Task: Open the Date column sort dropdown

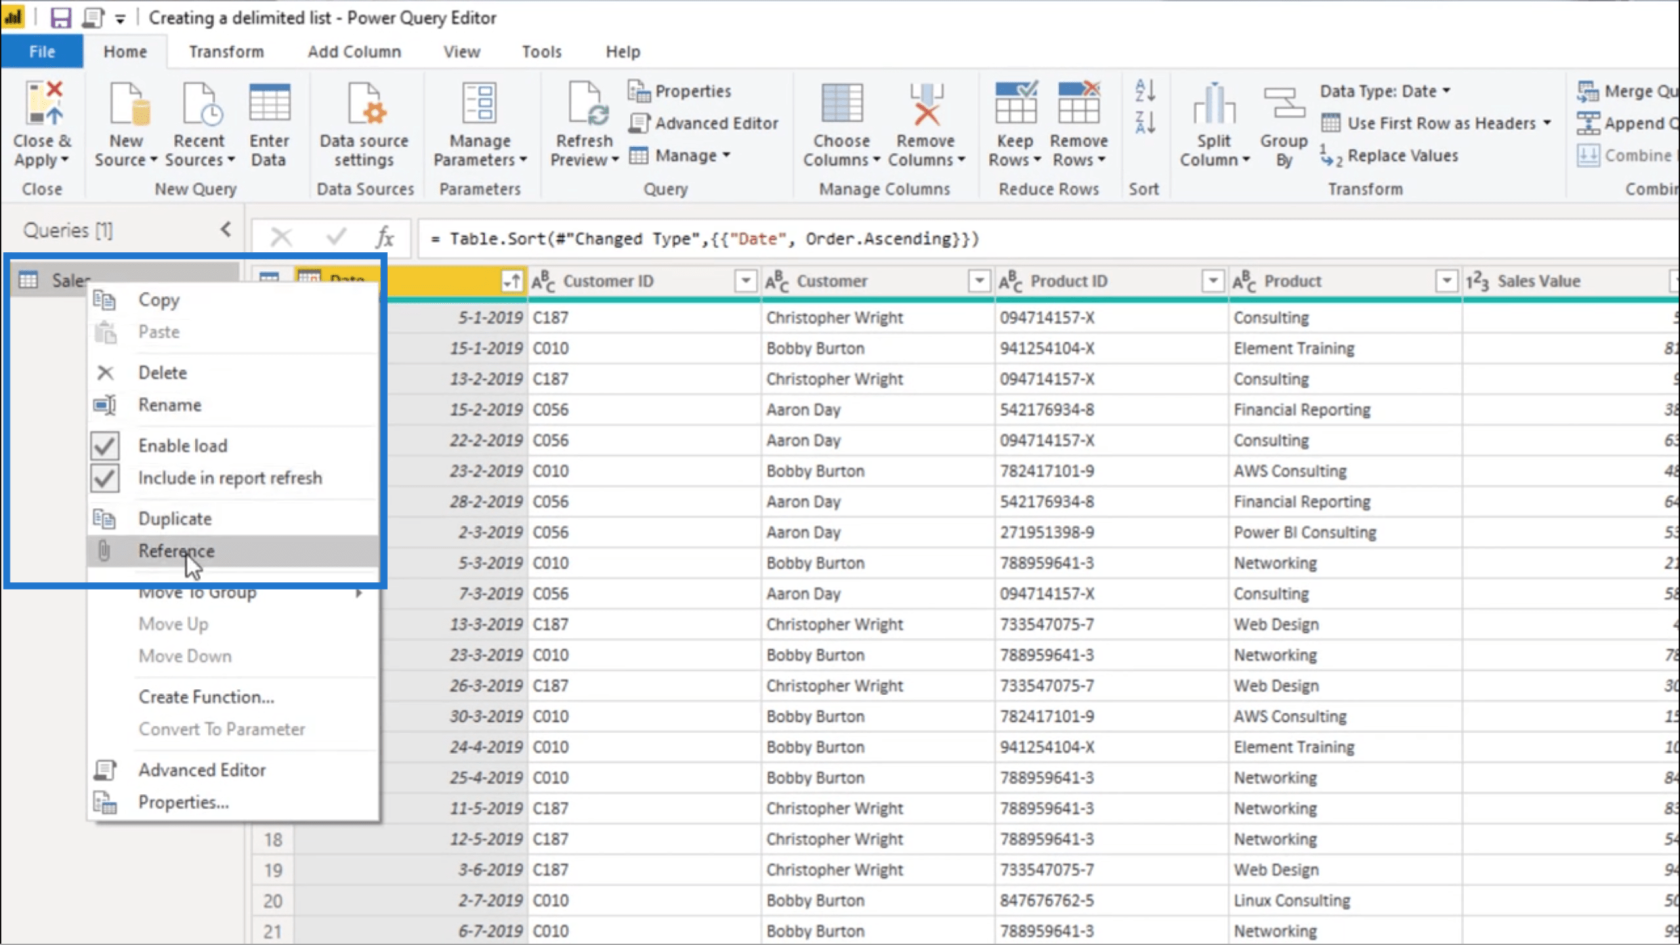Action: coord(511,281)
